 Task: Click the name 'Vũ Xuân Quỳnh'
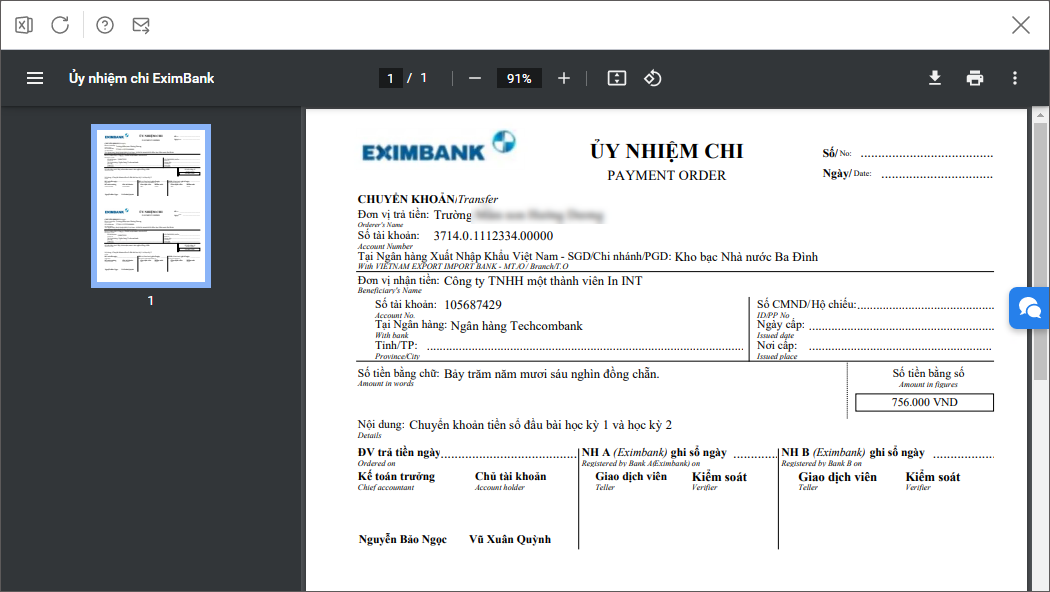tap(510, 539)
